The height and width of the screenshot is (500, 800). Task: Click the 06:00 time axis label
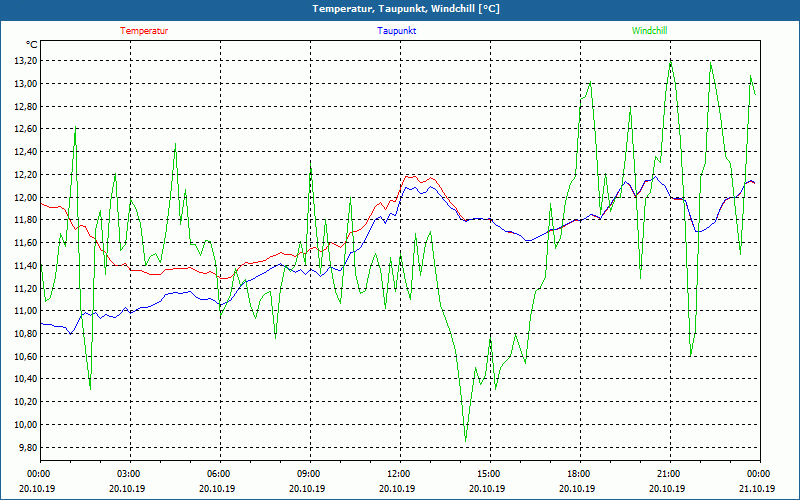[220, 474]
